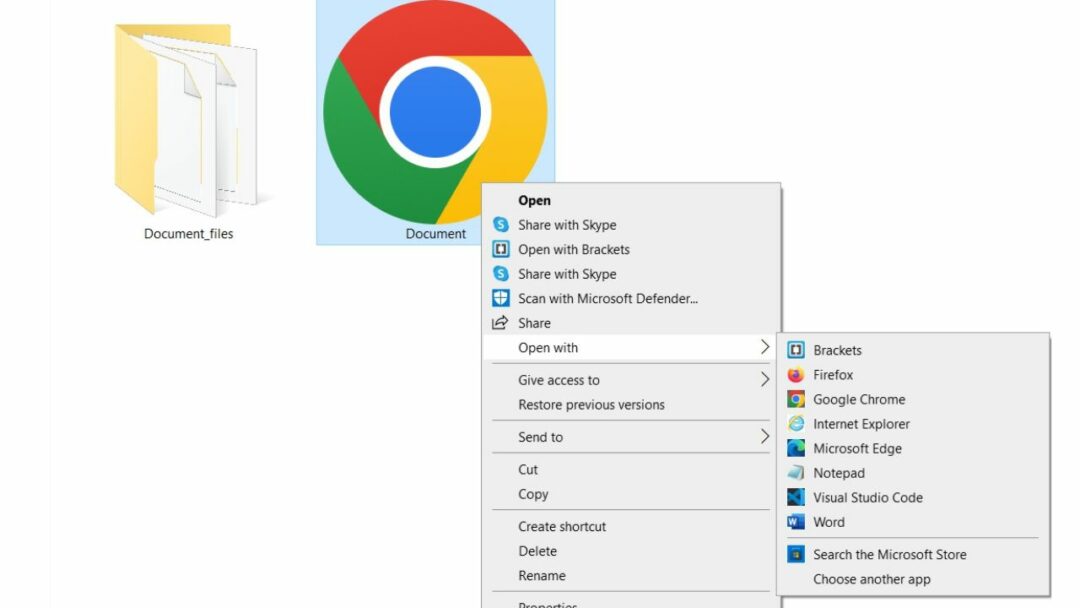Screen dimensions: 1080x608
Task: Select the Notepad icon in submenu
Action: pyautogui.click(x=796, y=473)
